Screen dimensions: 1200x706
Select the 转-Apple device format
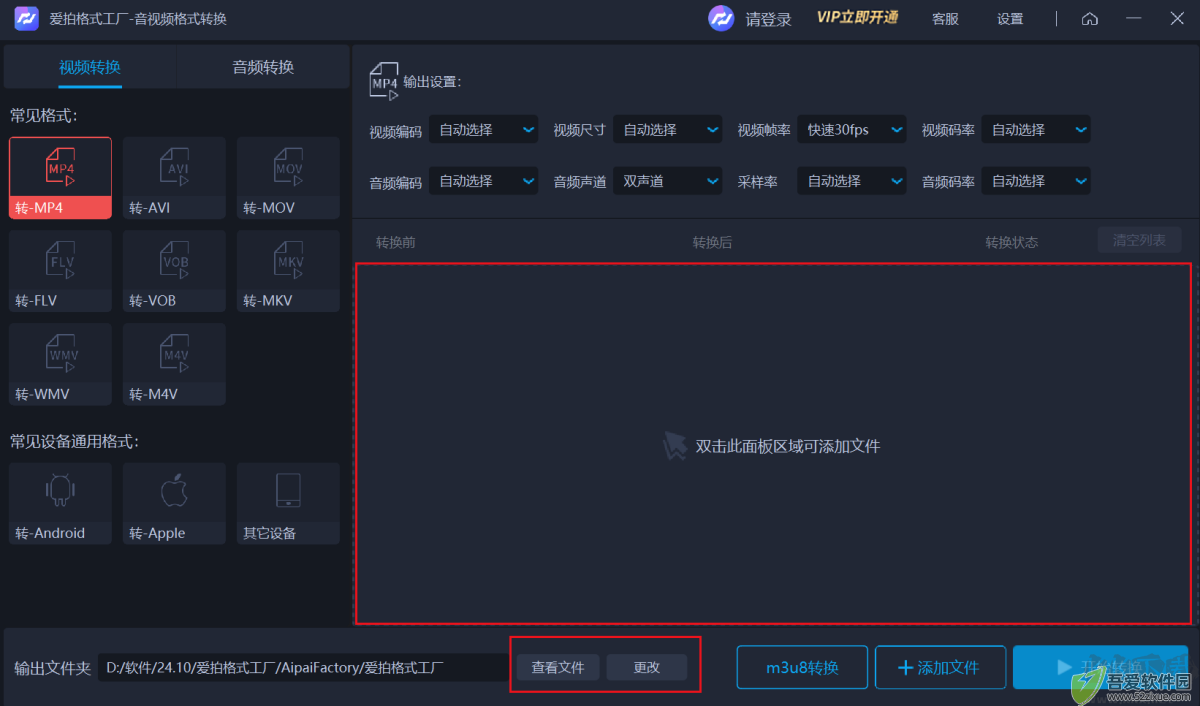pos(174,503)
